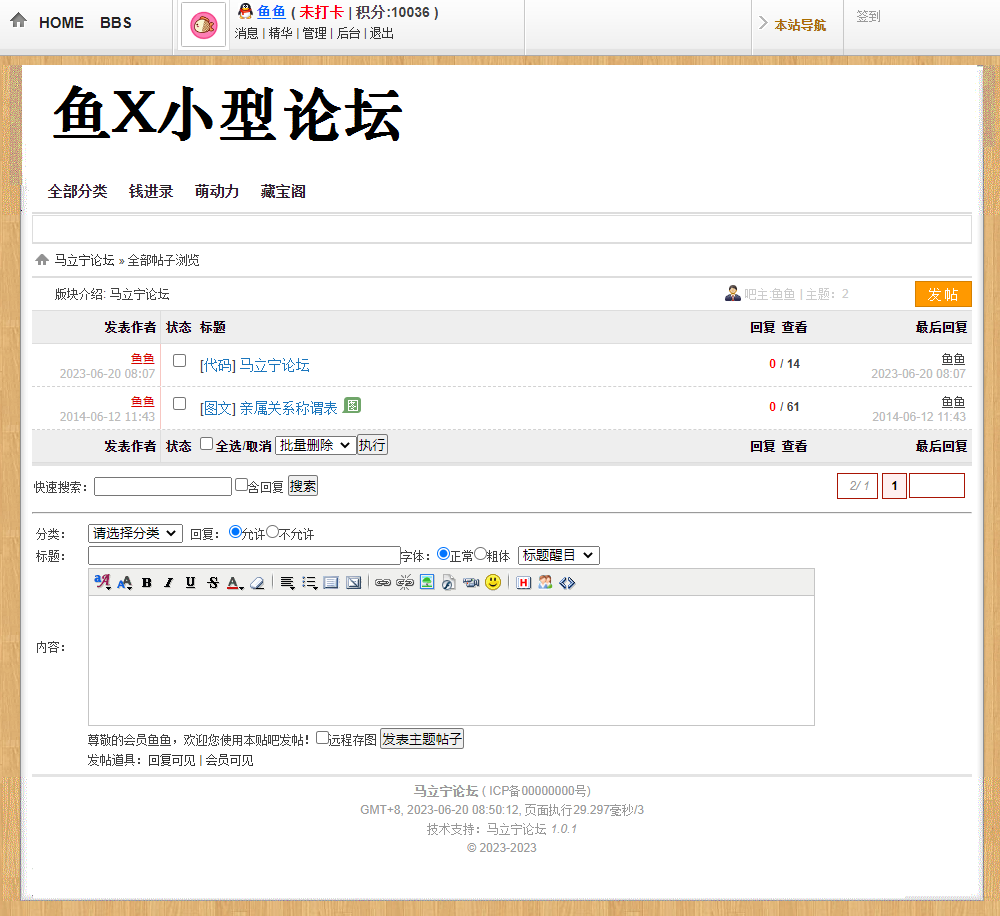This screenshot has width=1000, height=916.
Task: Toggle strikethrough formatting in editor toolbar
Action: [212, 582]
